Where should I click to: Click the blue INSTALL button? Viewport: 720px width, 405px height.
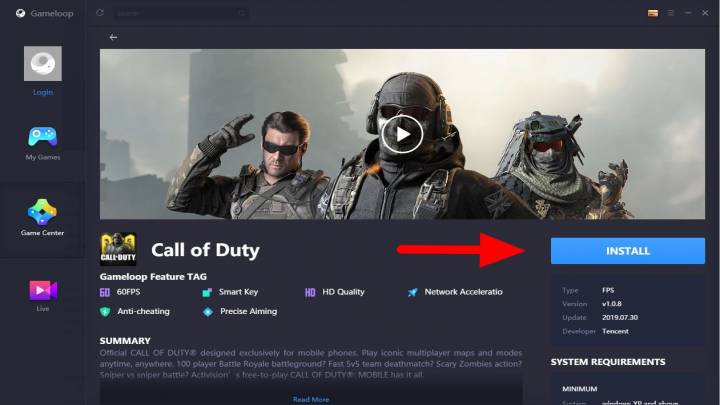(x=627, y=251)
